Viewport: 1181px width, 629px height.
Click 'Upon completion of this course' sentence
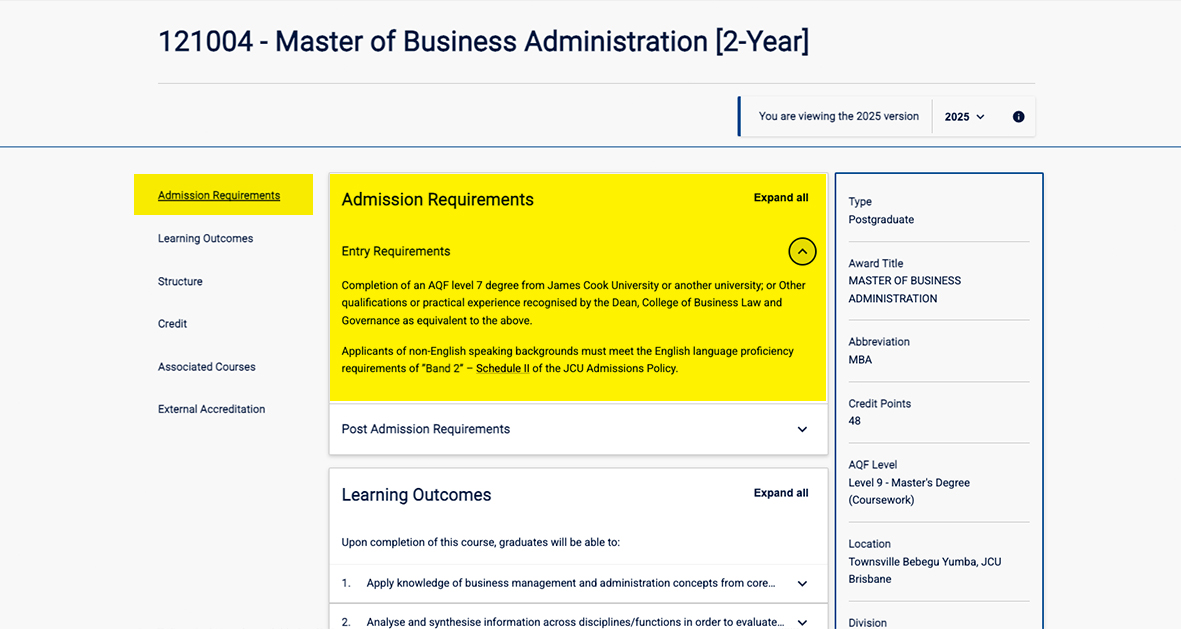click(481, 542)
